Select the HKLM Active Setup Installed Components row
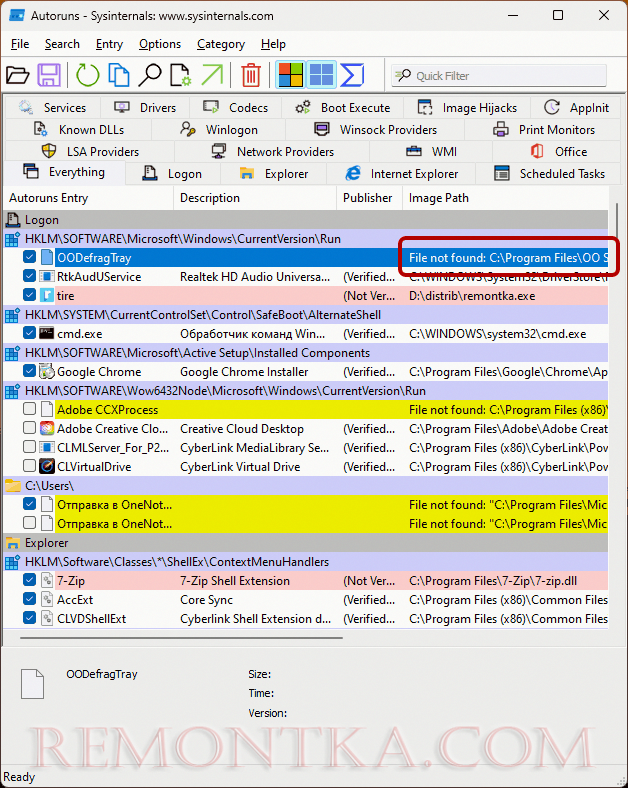This screenshot has height=788, width=628. coord(305,353)
